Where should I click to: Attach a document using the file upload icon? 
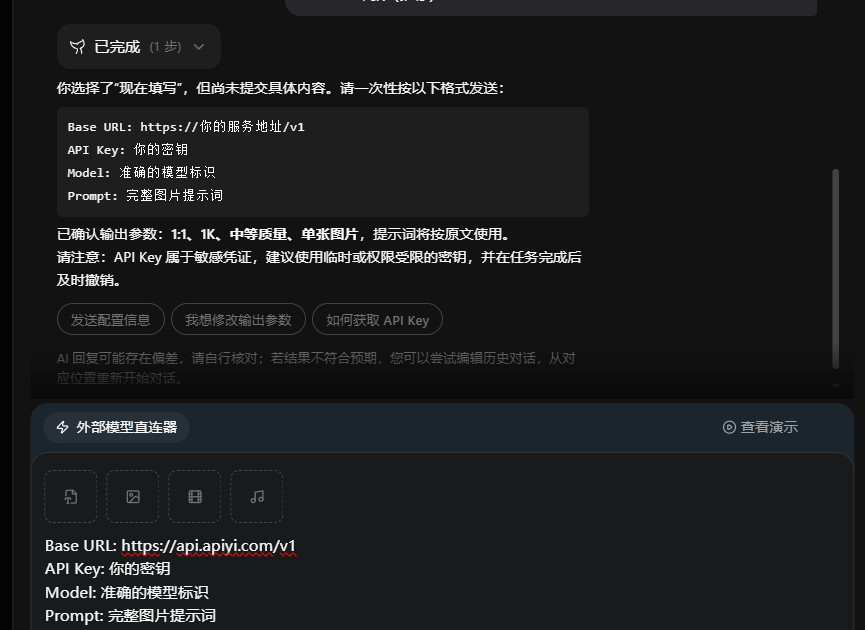(x=71, y=496)
